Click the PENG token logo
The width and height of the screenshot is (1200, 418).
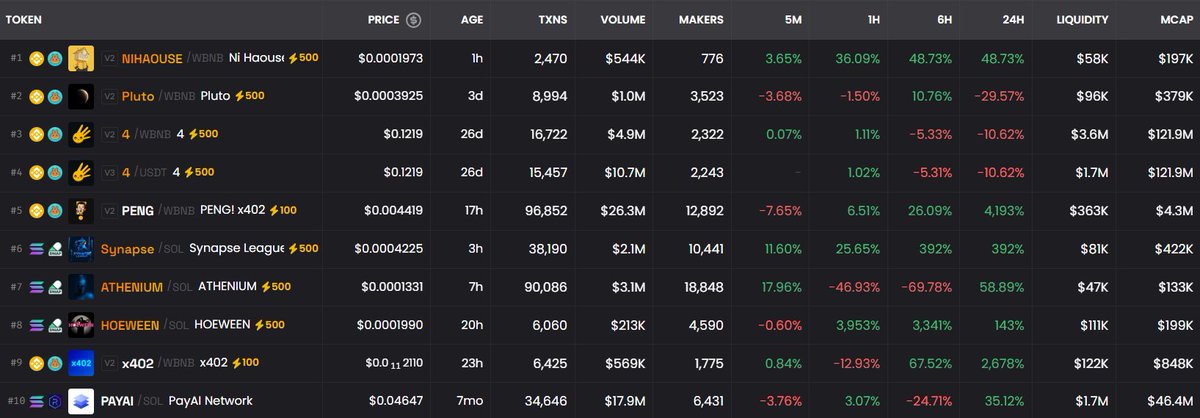pos(82,211)
